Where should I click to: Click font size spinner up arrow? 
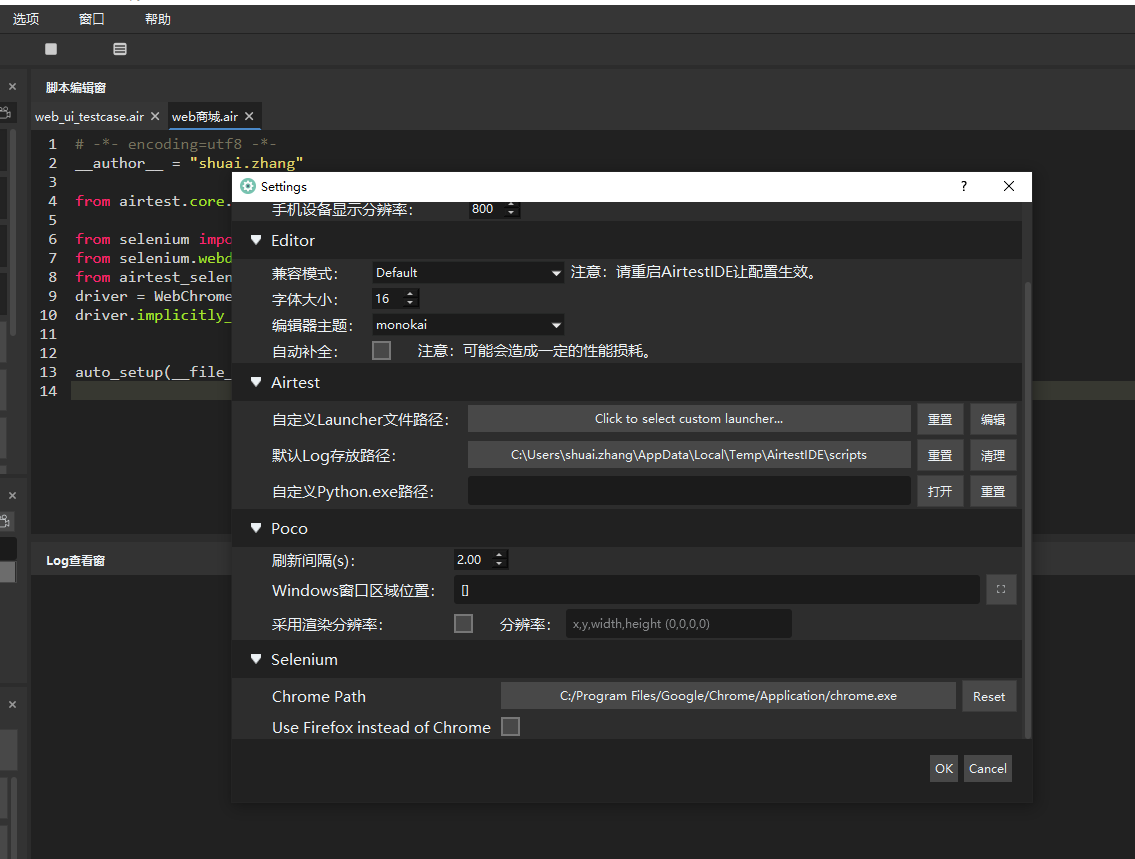(411, 295)
